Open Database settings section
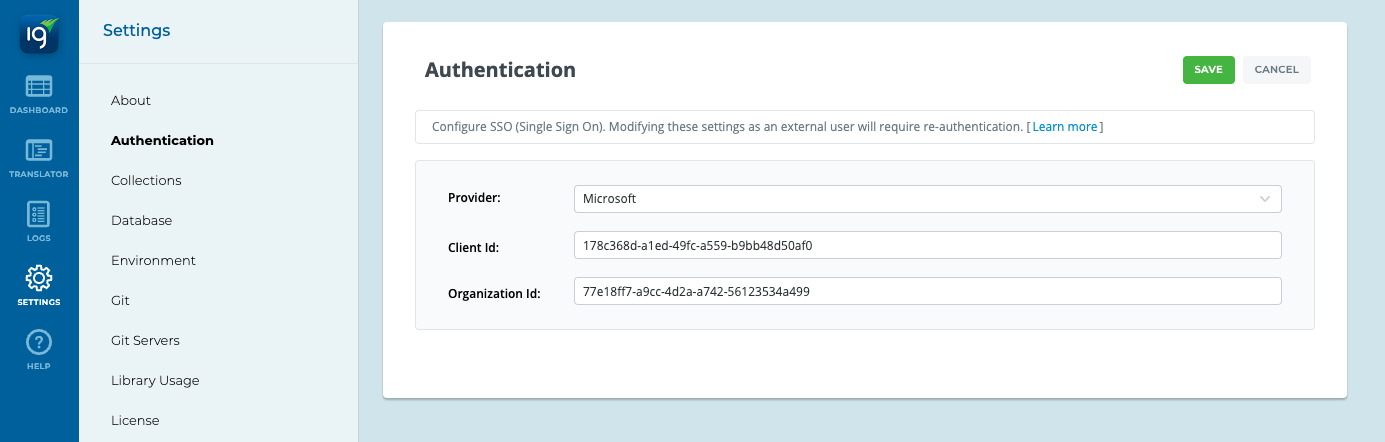Screen dimensions: 1385x442 pyautogui.click(x=141, y=221)
